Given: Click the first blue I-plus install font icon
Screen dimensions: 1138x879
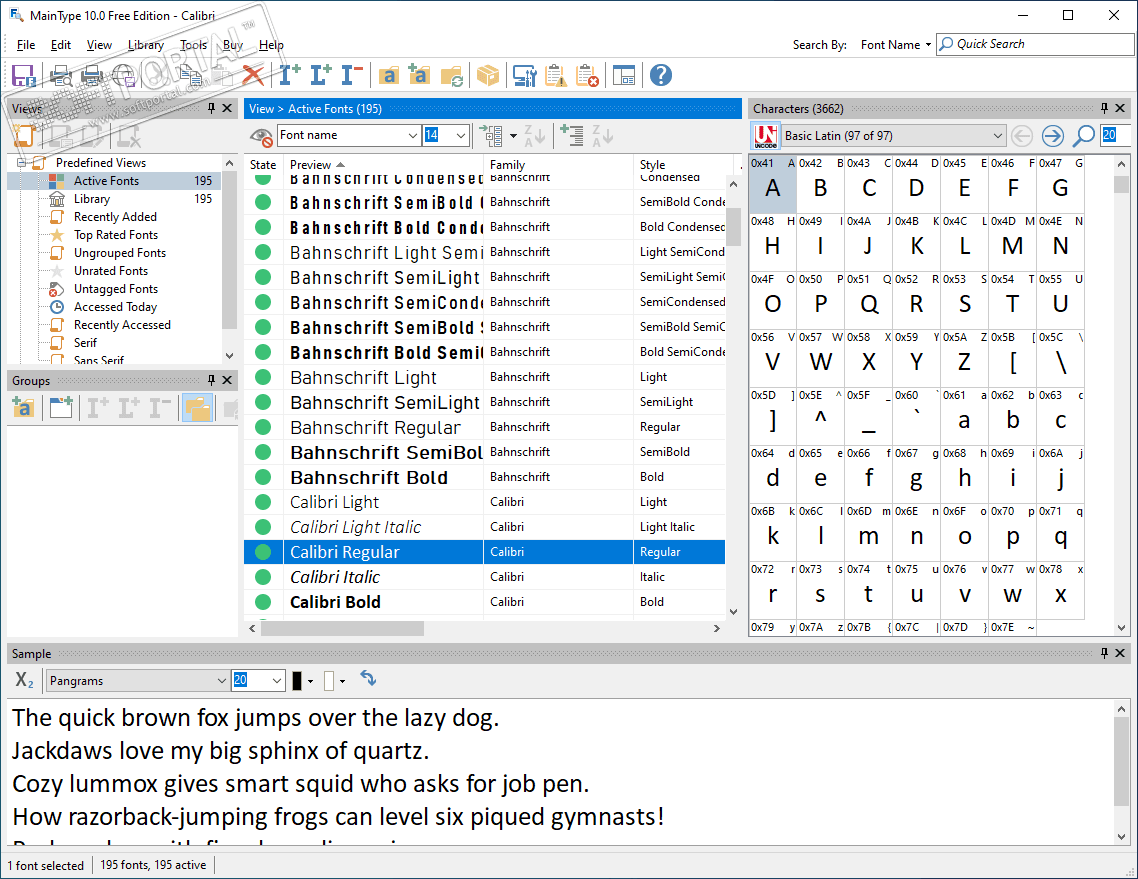Looking at the screenshot, I should (x=290, y=75).
